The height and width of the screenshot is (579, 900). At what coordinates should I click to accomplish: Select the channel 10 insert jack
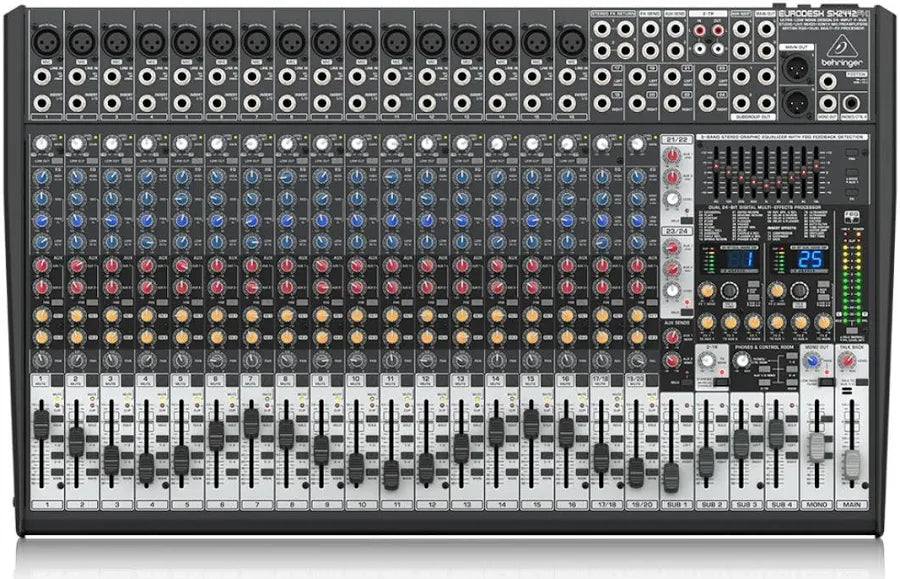pyautogui.click(x=357, y=104)
